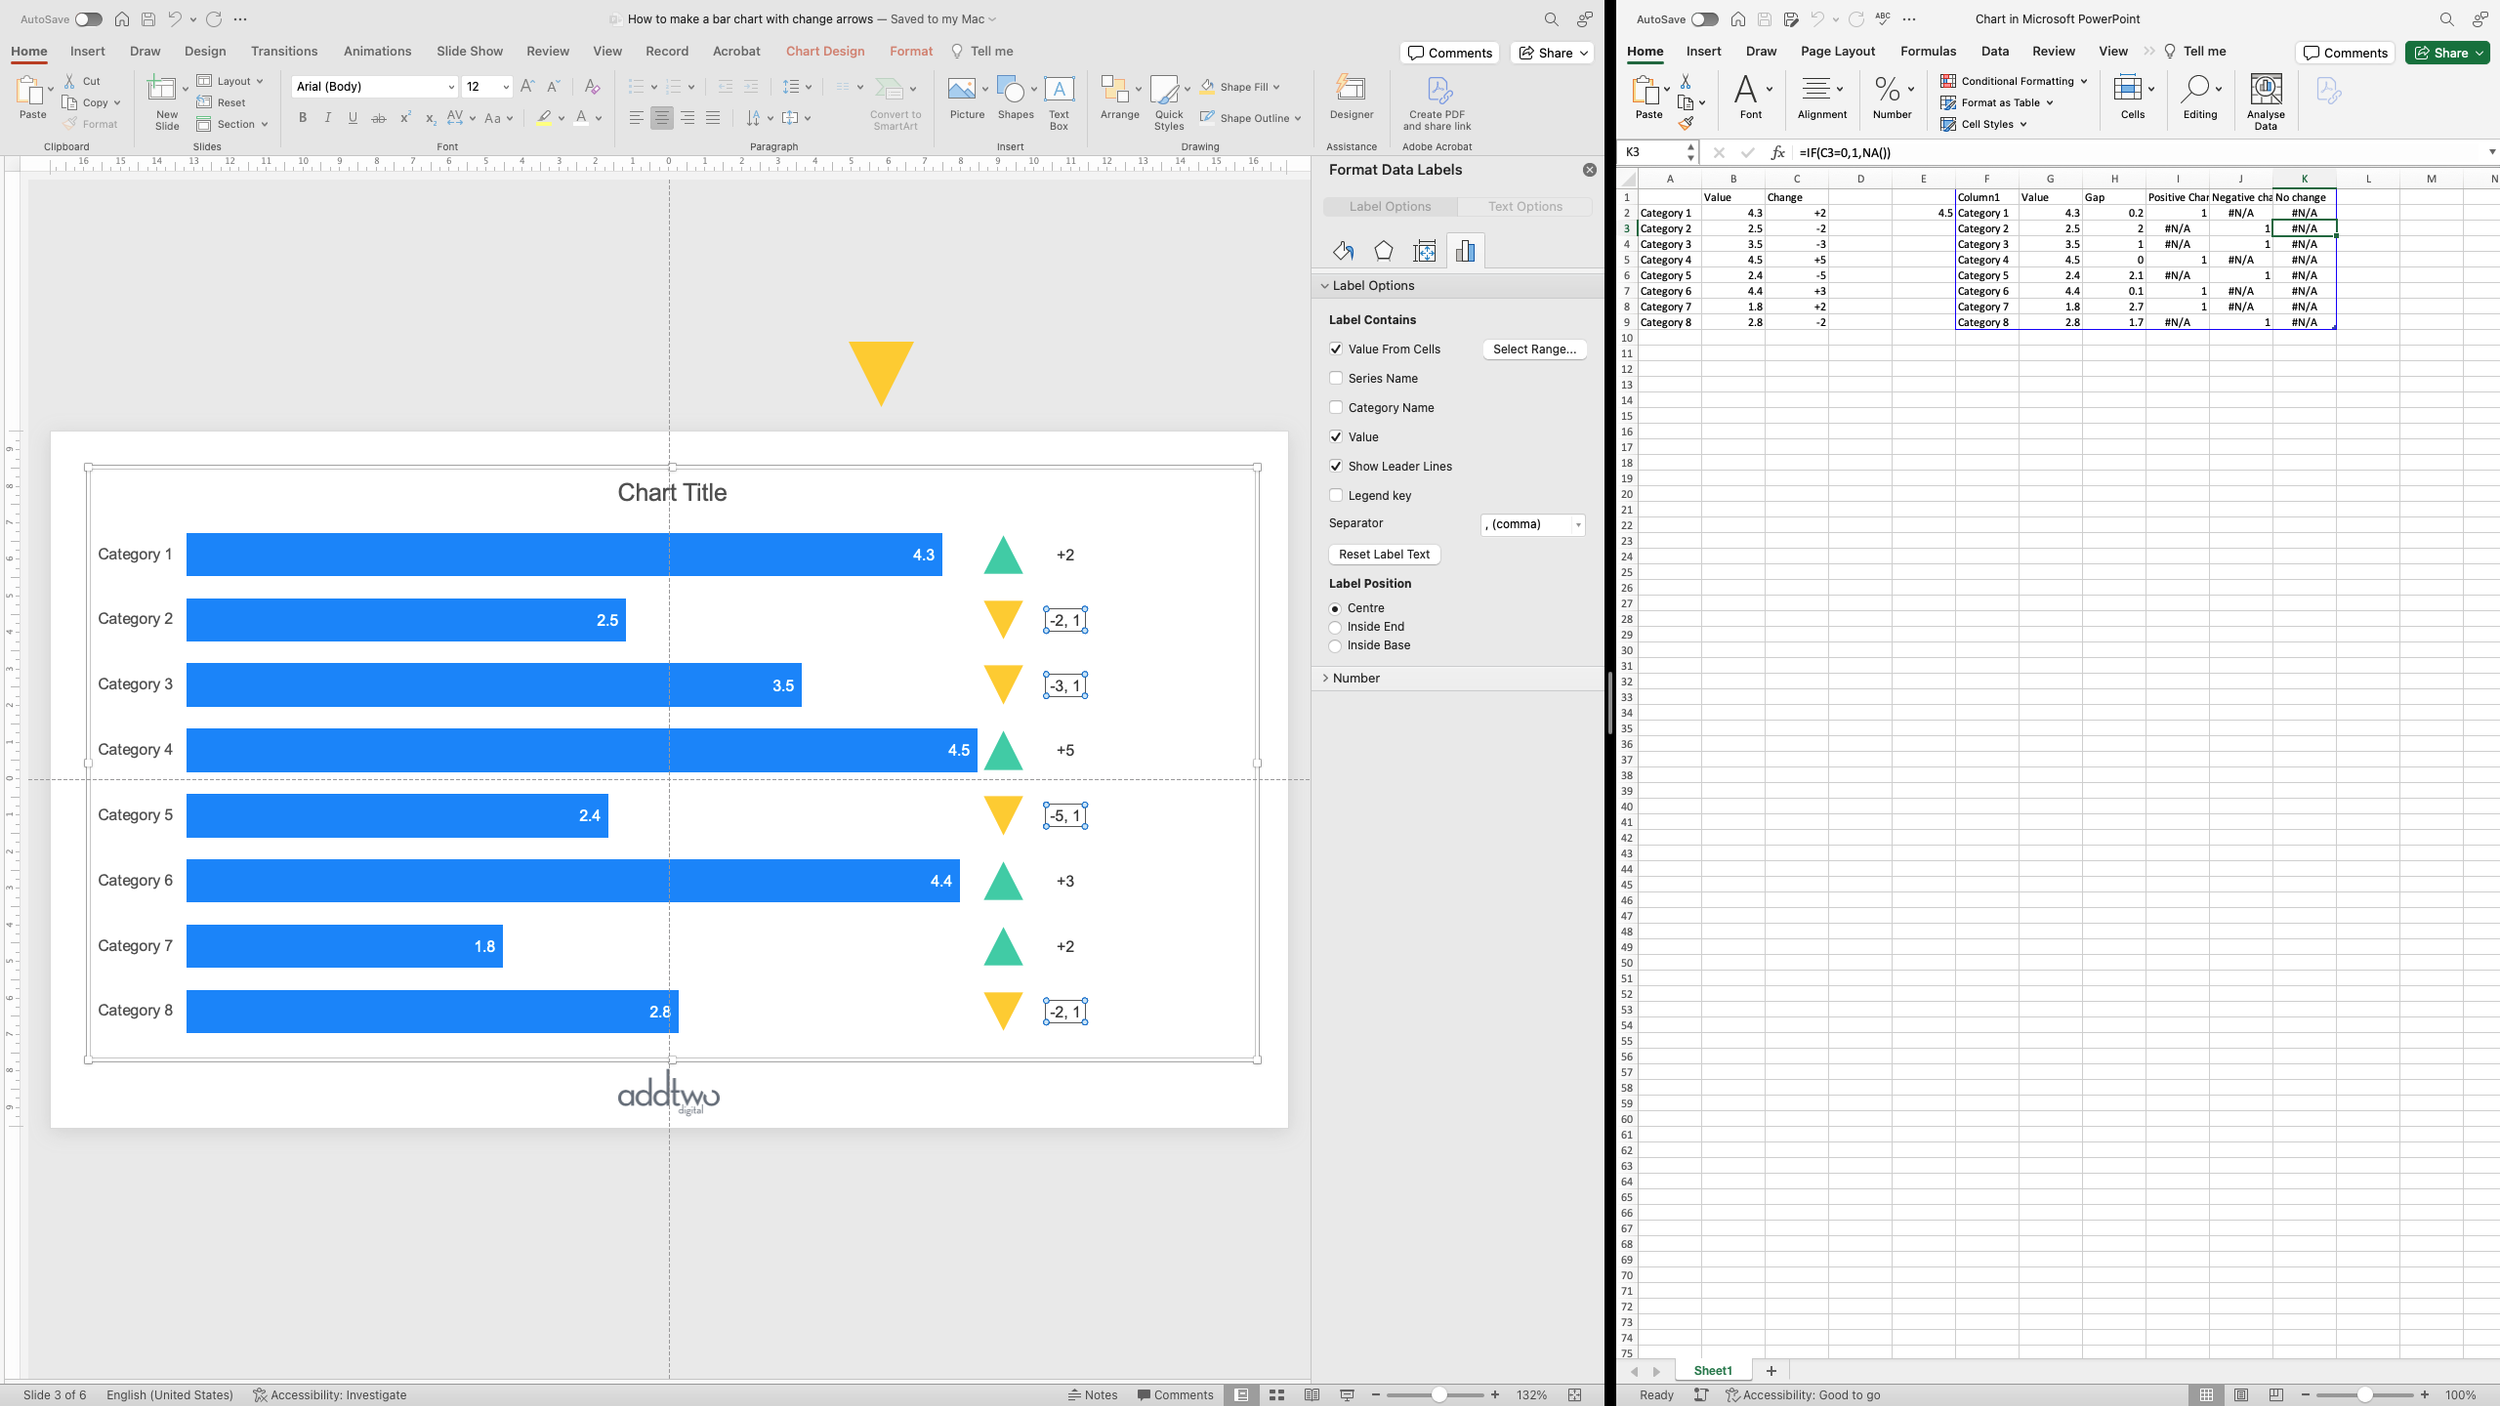Switch to the Chart Design ribbon tab
The image size is (2500, 1406).
[824, 51]
